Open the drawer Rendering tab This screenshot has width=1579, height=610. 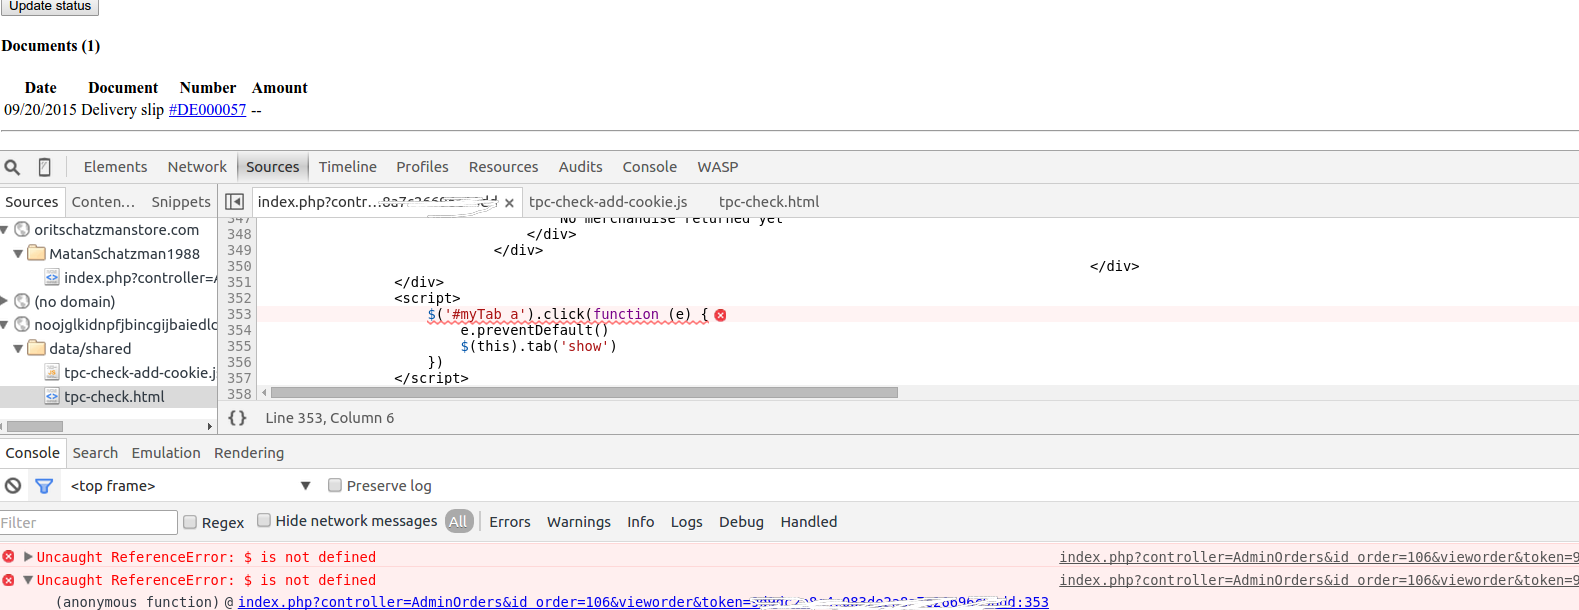click(249, 453)
